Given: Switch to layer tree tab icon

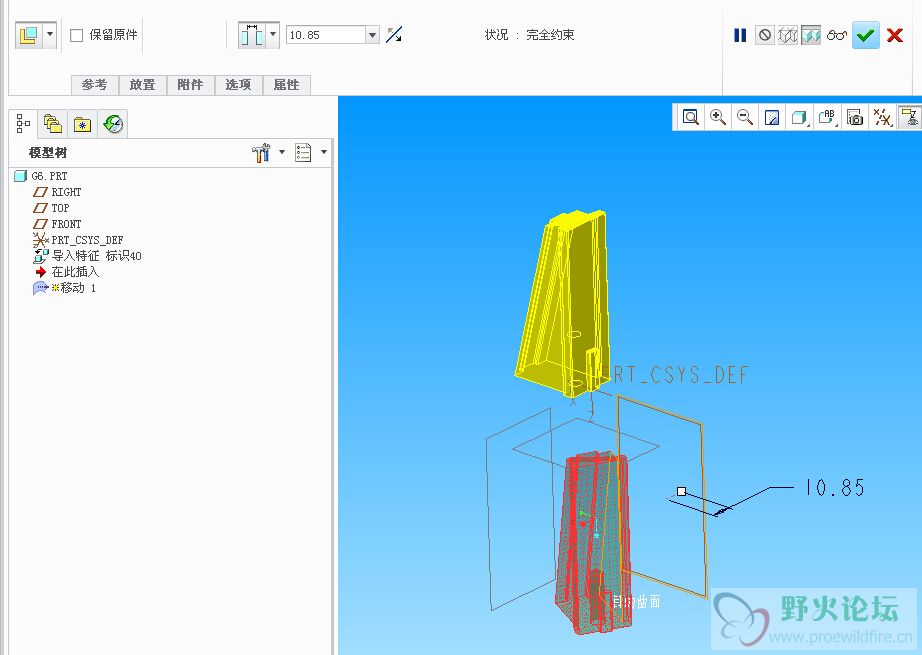Looking at the screenshot, I should click(53, 123).
